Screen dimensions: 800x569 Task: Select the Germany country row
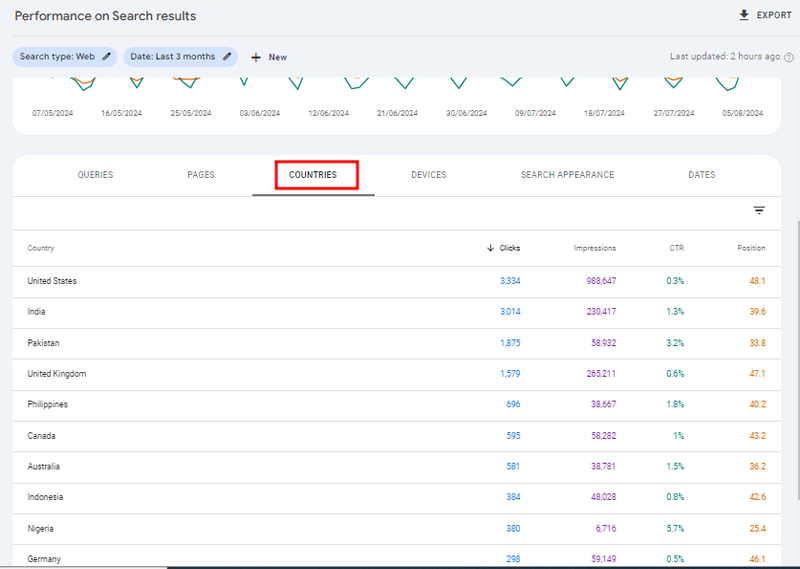tap(396, 556)
